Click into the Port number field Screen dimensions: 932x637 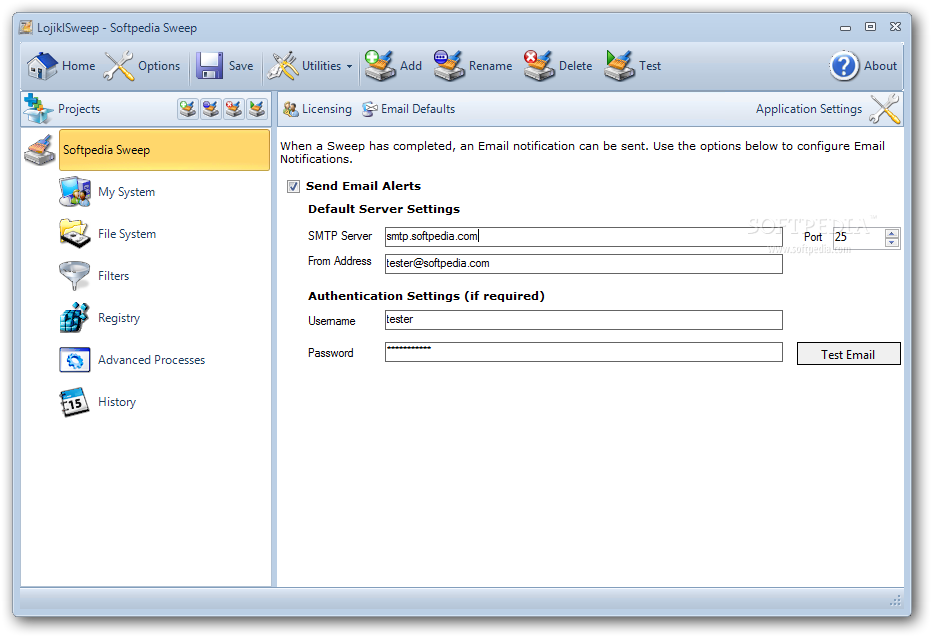tap(859, 238)
